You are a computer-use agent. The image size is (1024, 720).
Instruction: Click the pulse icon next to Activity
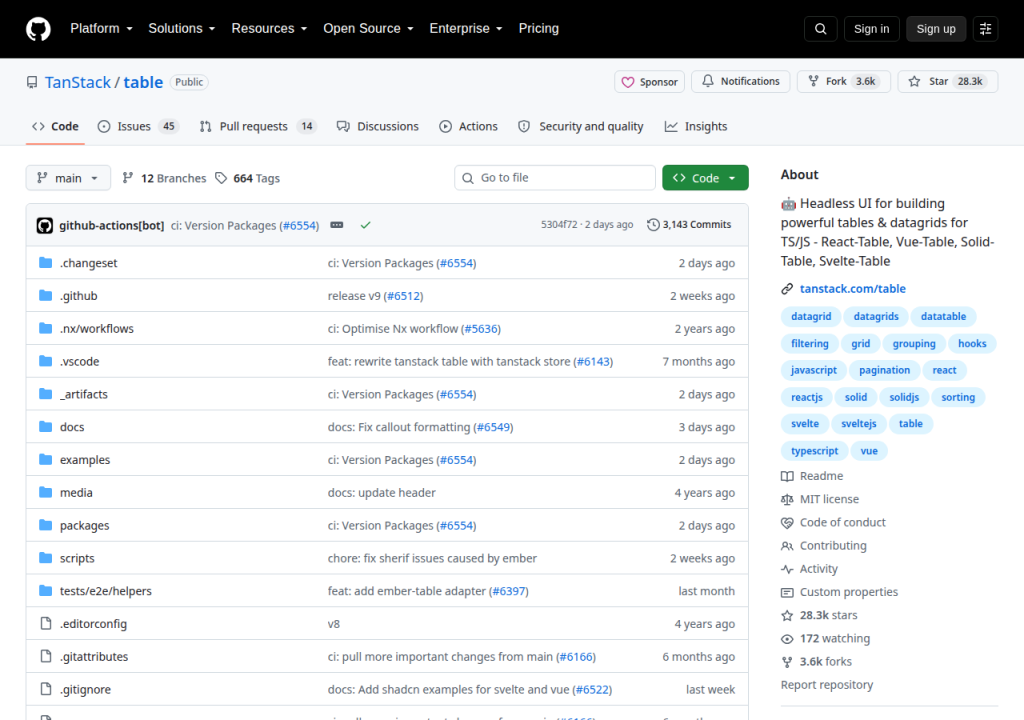point(787,569)
